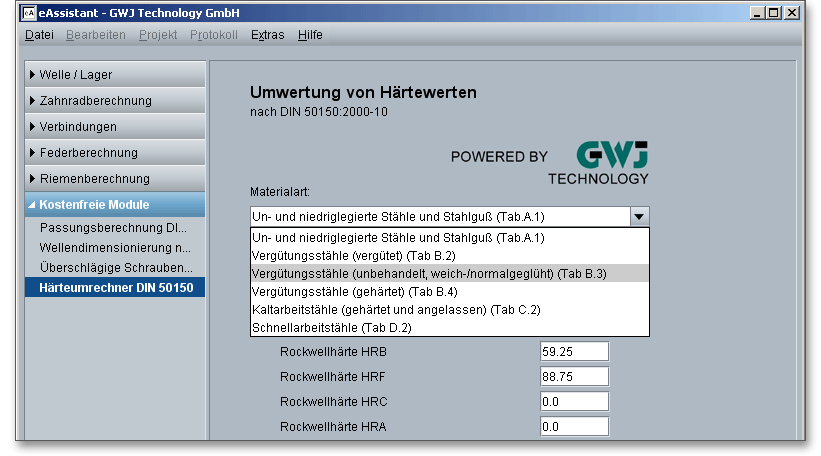The height and width of the screenshot is (456, 821).
Task: Click the Rockwellhärte HRC input field
Action: click(x=573, y=402)
